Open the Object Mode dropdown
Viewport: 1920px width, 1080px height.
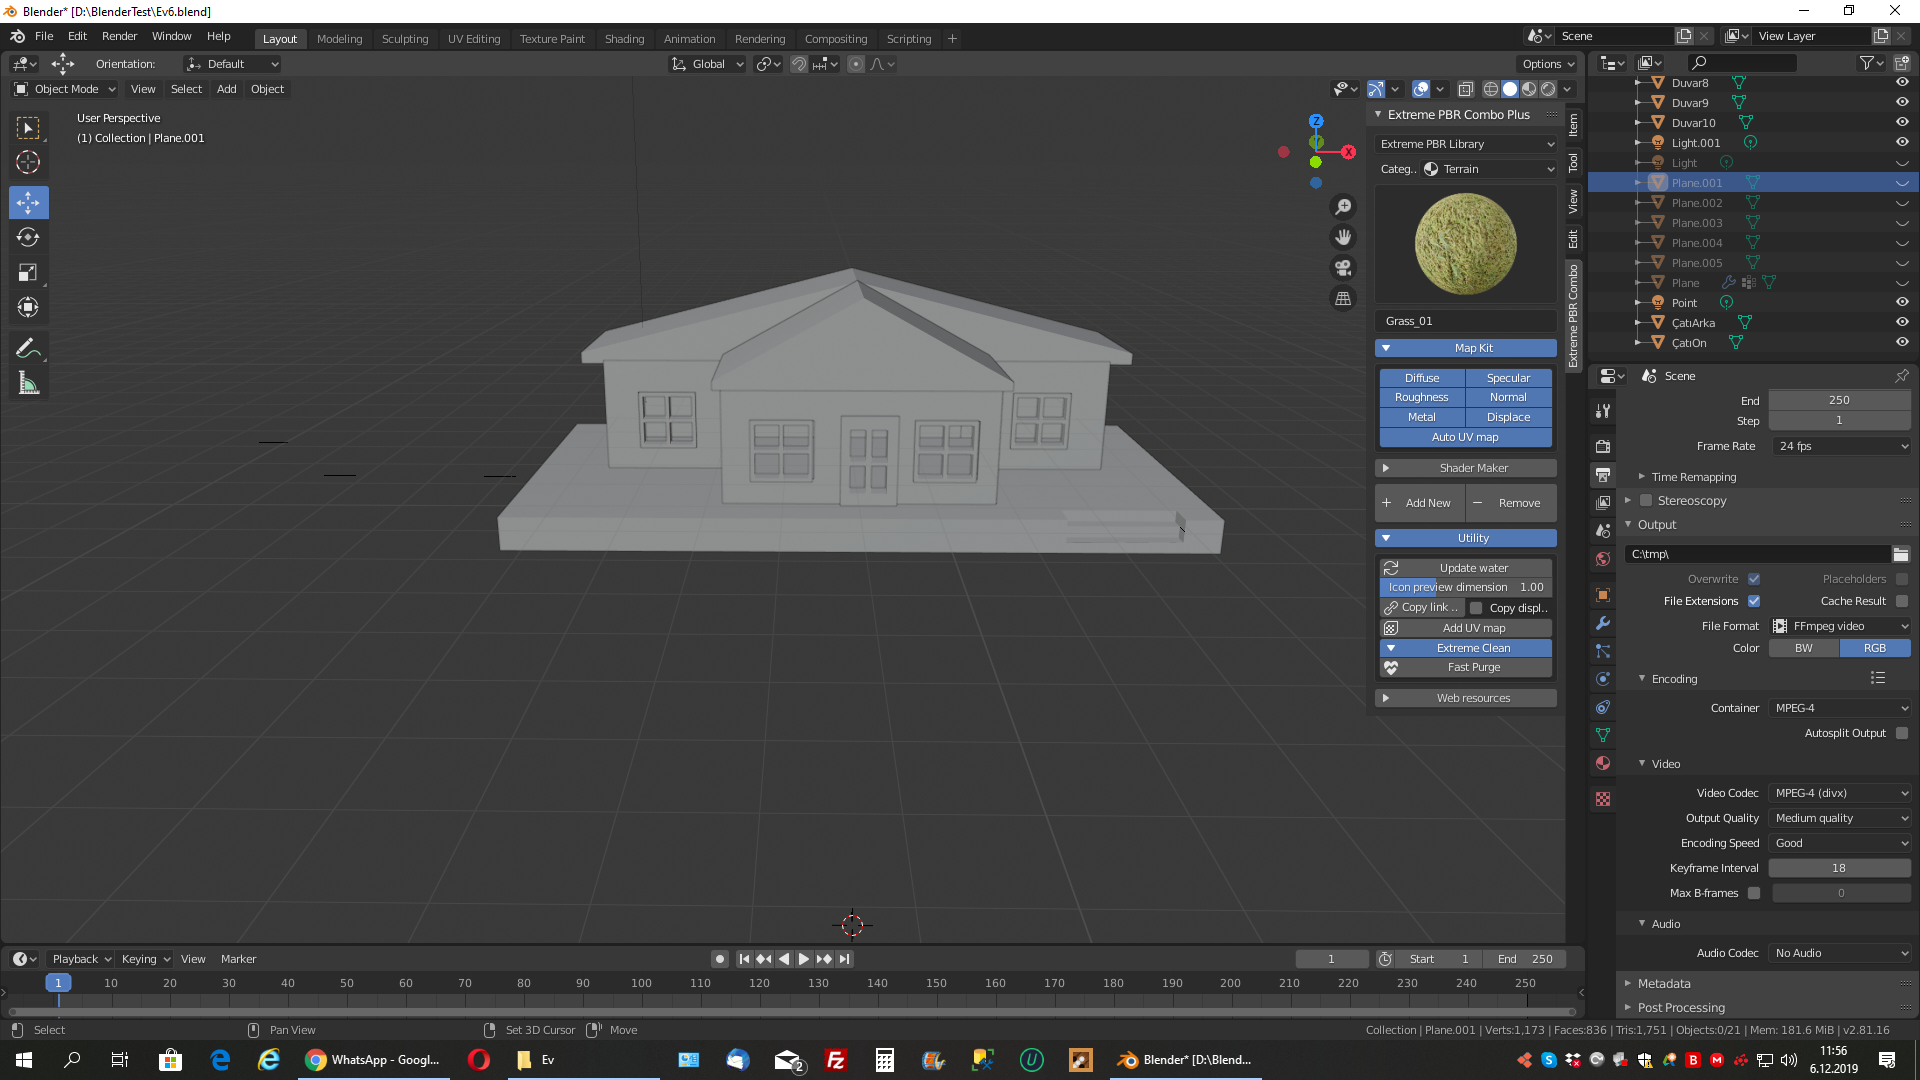[x=65, y=89]
